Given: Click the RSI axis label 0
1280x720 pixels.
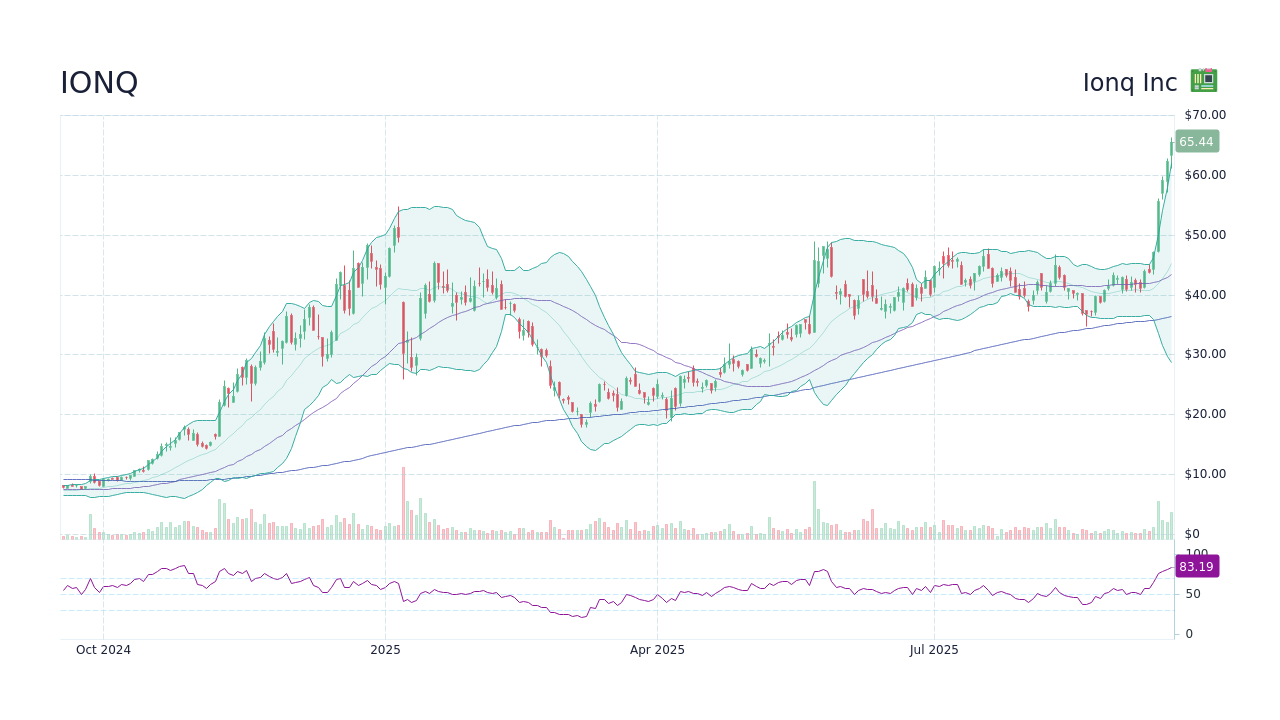Looking at the screenshot, I should point(1189,634).
